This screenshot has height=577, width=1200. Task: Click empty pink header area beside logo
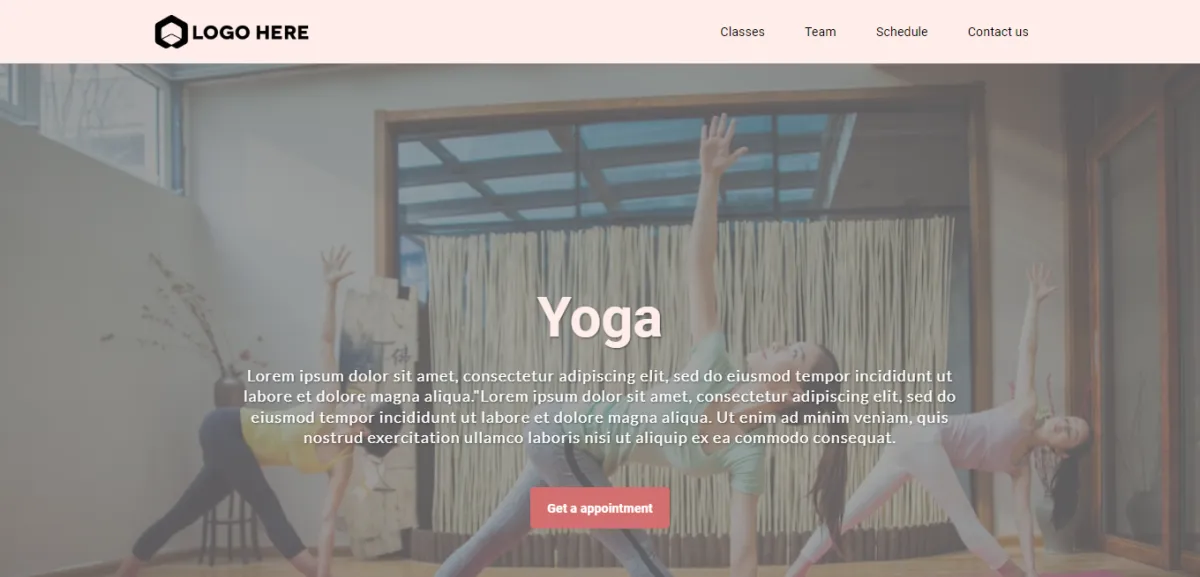point(510,32)
